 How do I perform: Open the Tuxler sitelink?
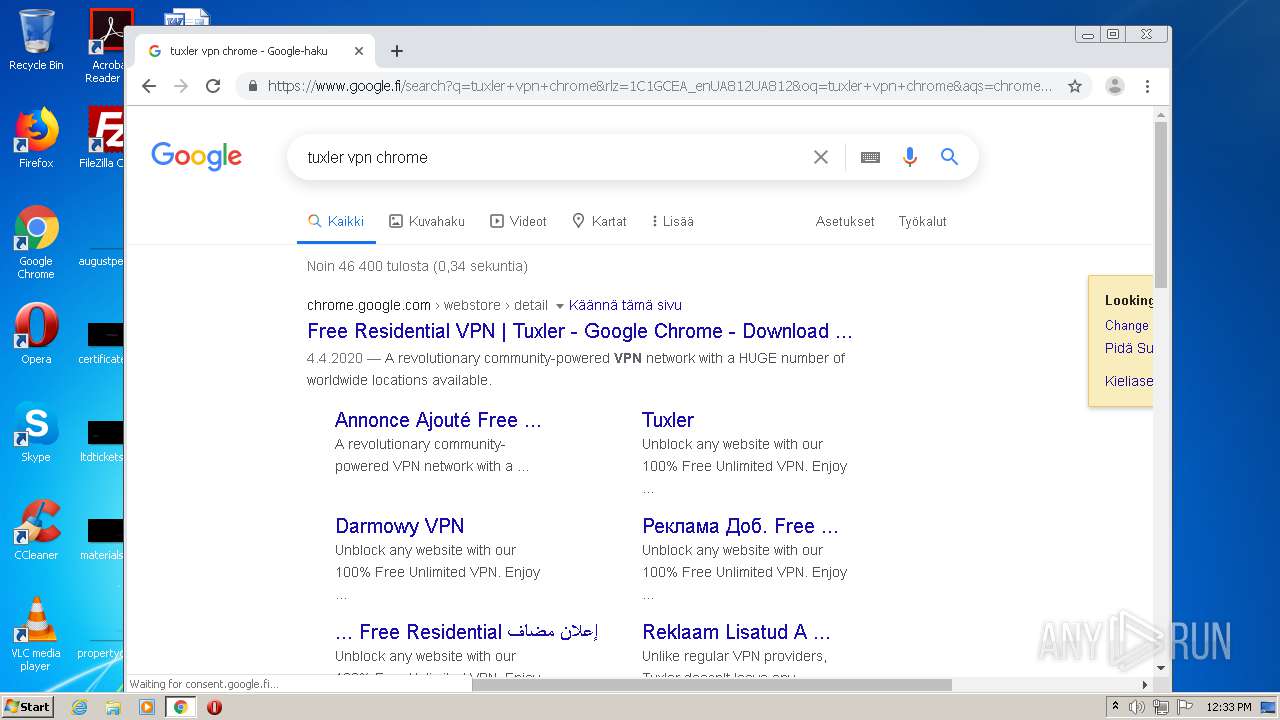click(668, 420)
